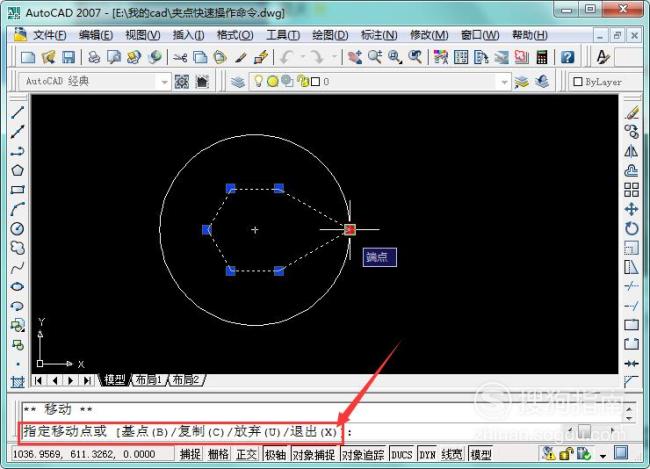This screenshot has width=650, height=469.
Task: Select the Ellipse Arc tool
Action: [x=17, y=306]
